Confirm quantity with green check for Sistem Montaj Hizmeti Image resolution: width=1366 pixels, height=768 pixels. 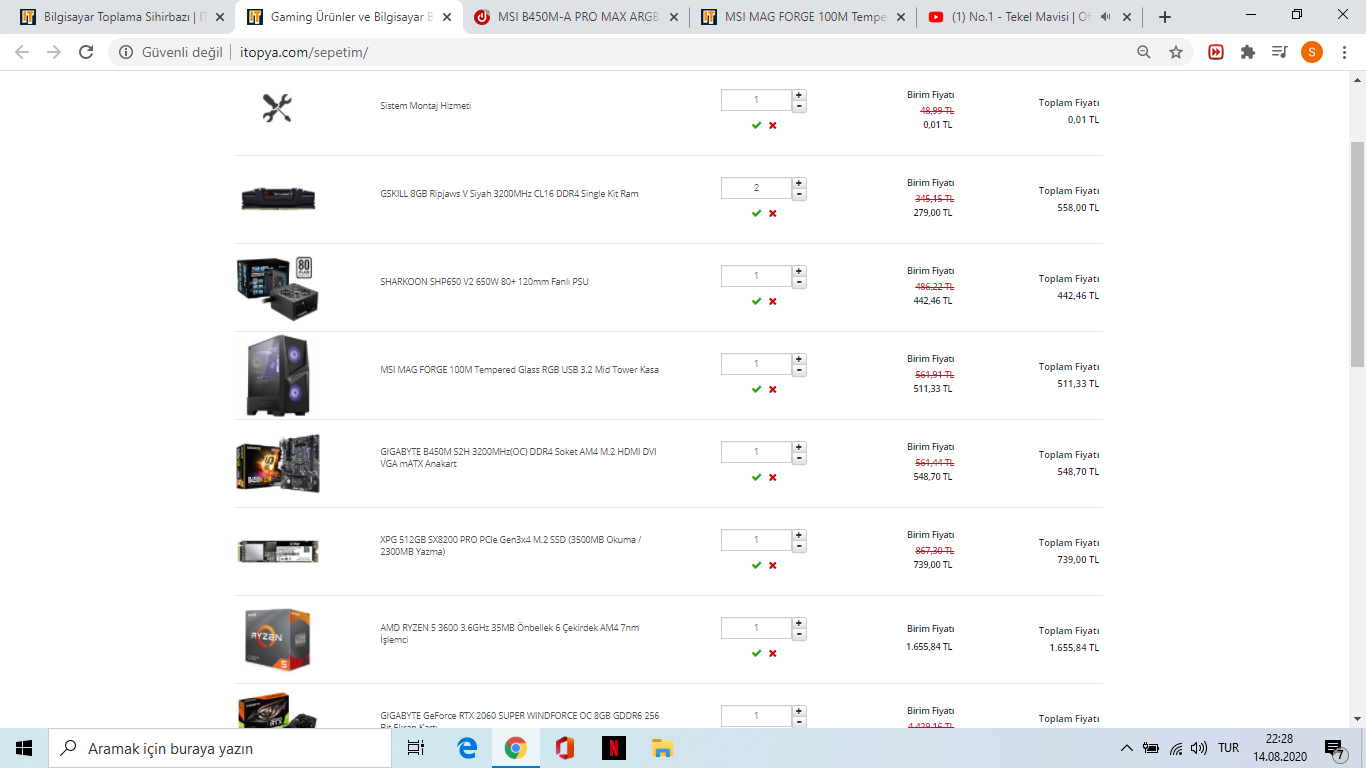pyautogui.click(x=756, y=125)
